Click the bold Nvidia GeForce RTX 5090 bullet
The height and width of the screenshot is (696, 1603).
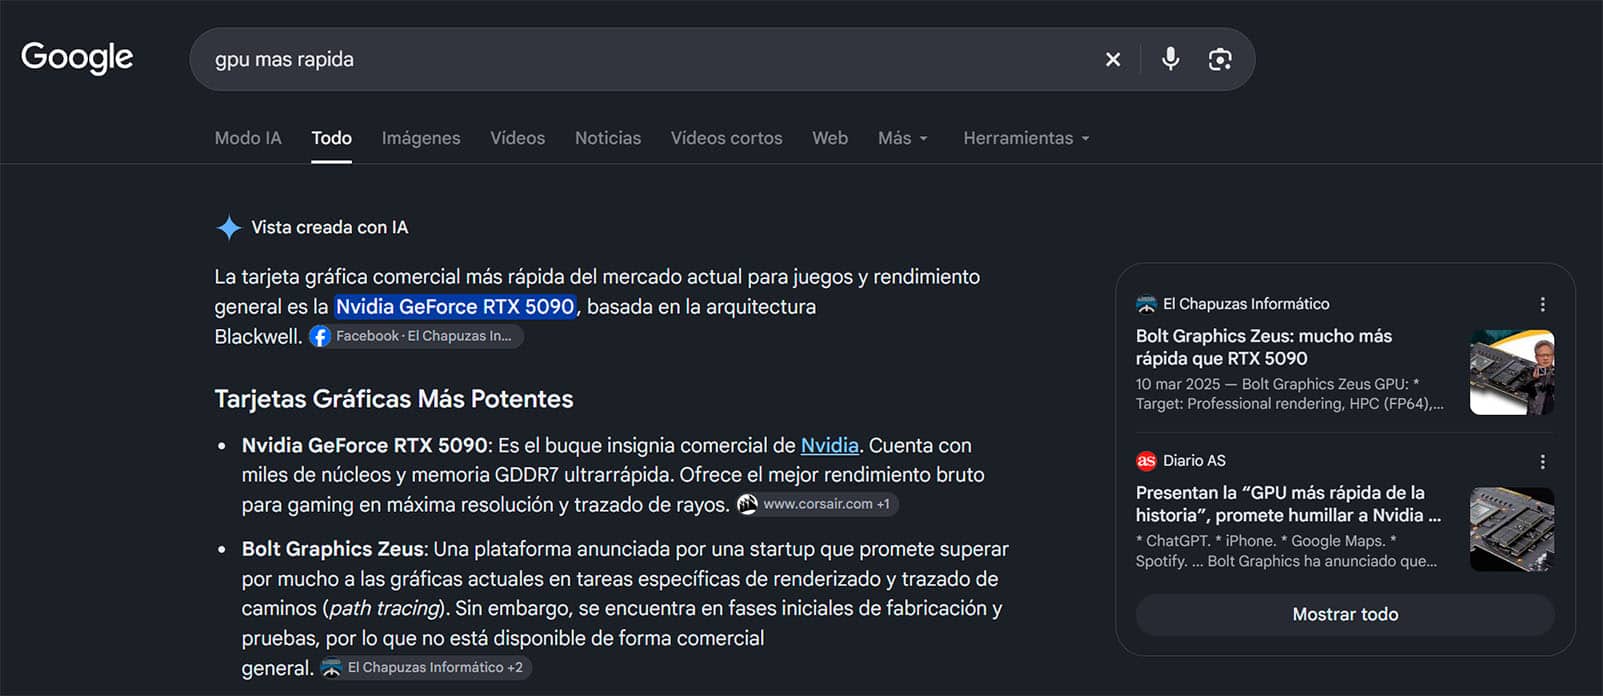coord(365,446)
